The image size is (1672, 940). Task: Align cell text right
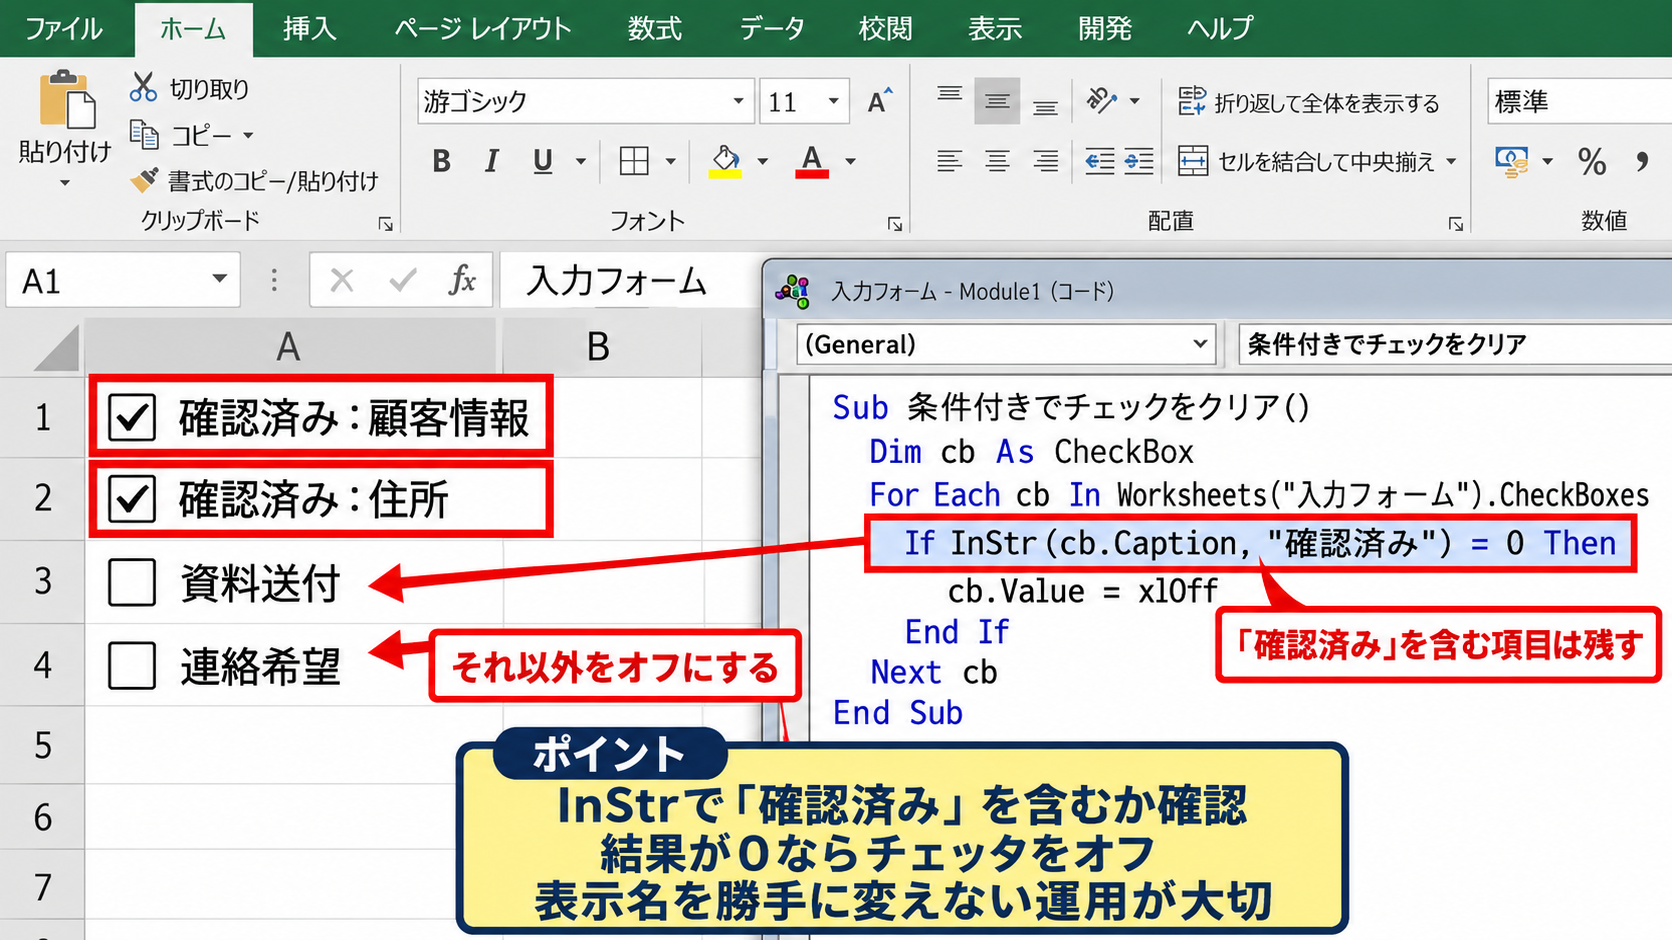[1045, 161]
